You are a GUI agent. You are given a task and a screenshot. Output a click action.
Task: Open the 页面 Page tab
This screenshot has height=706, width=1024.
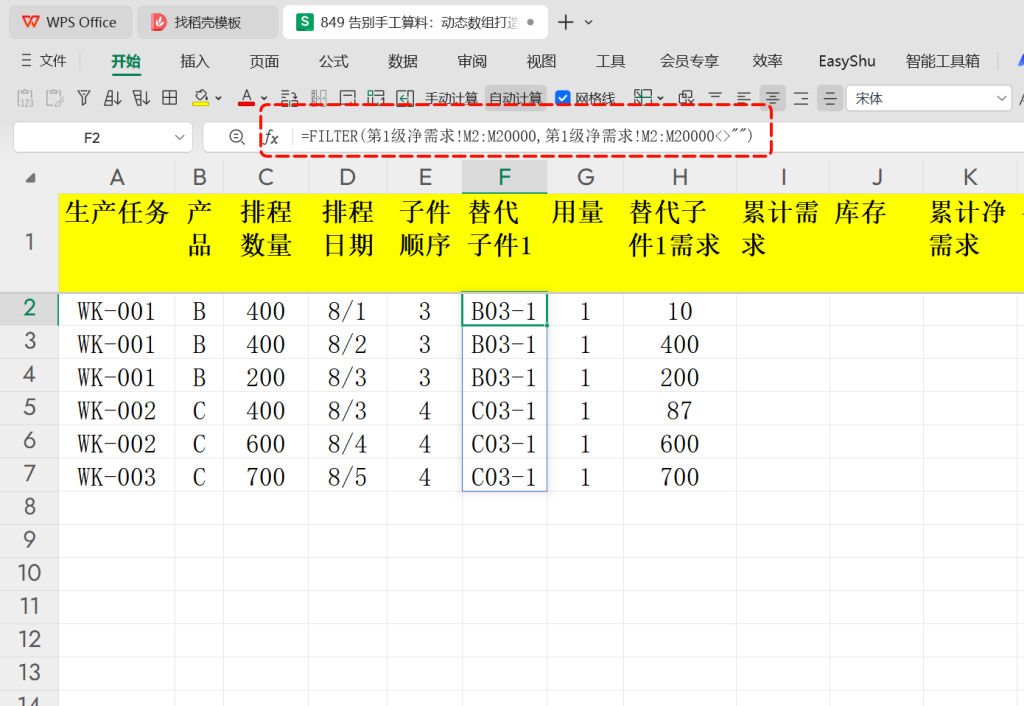tap(264, 61)
